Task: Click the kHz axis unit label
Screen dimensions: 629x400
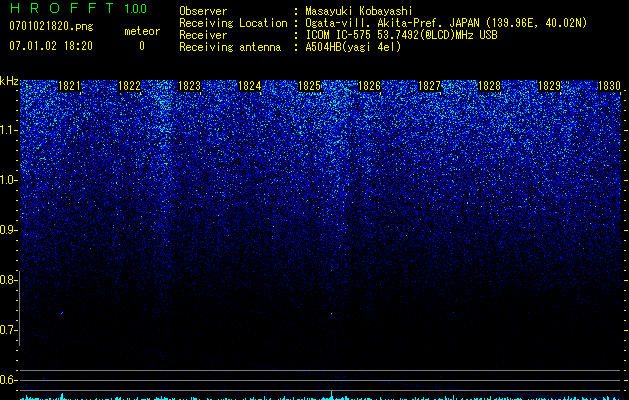Action: tap(9, 81)
